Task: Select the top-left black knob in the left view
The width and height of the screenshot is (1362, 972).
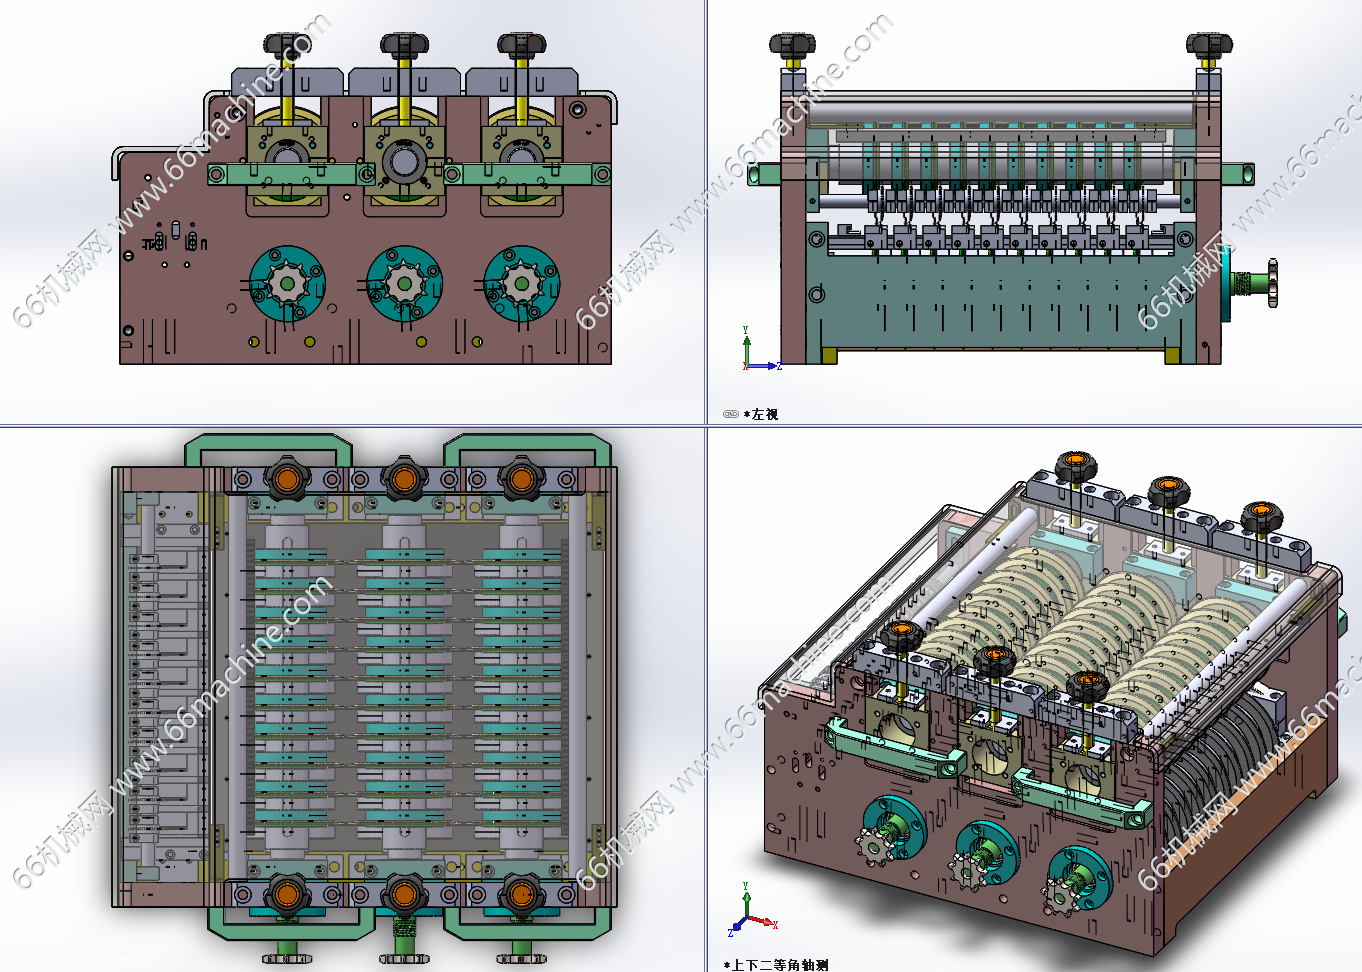Action: [x=792, y=45]
